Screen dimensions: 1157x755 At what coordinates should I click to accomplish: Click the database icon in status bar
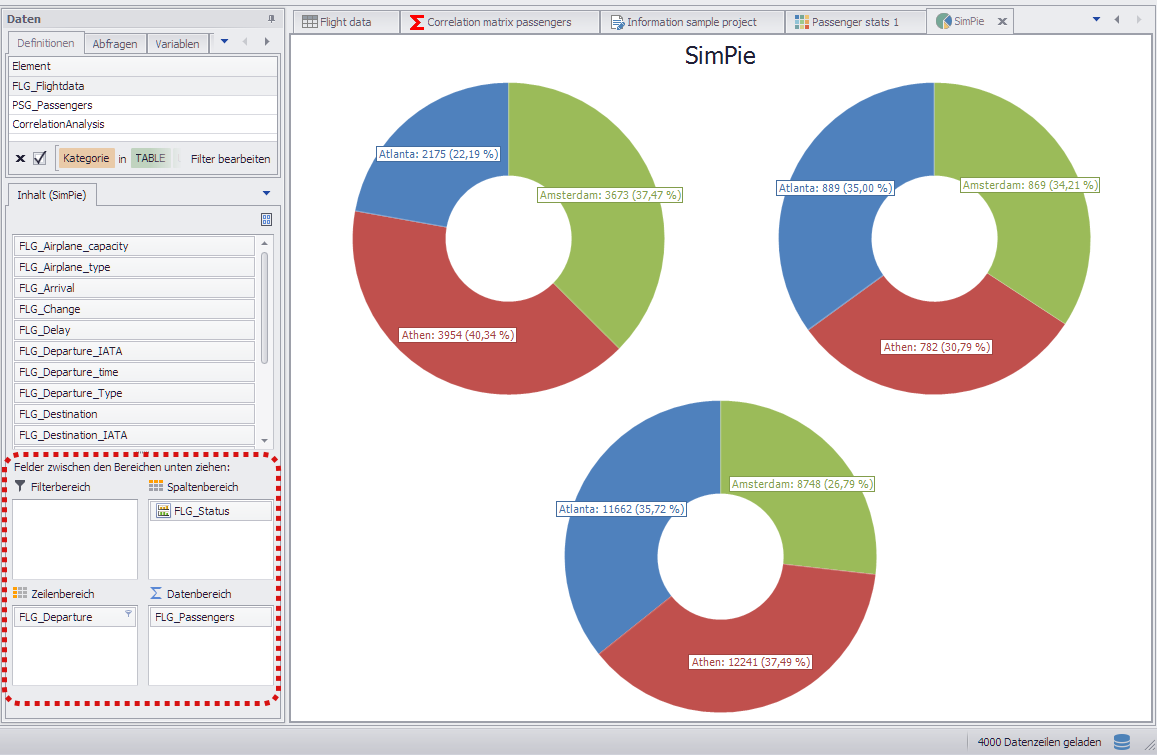point(1122,742)
